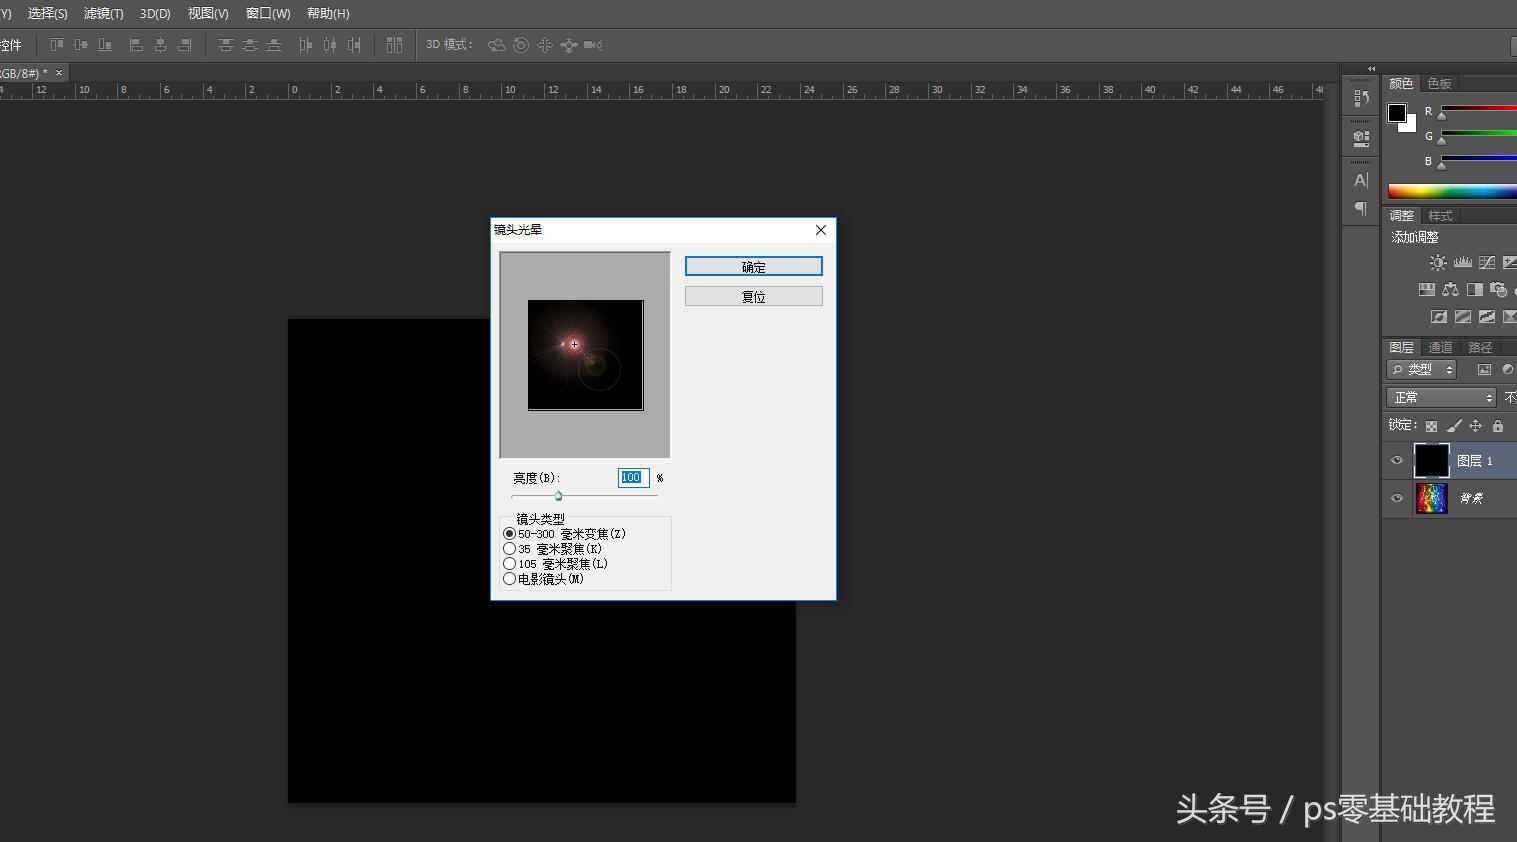
Task: Open the Paragraph panel icon
Action: click(1361, 208)
